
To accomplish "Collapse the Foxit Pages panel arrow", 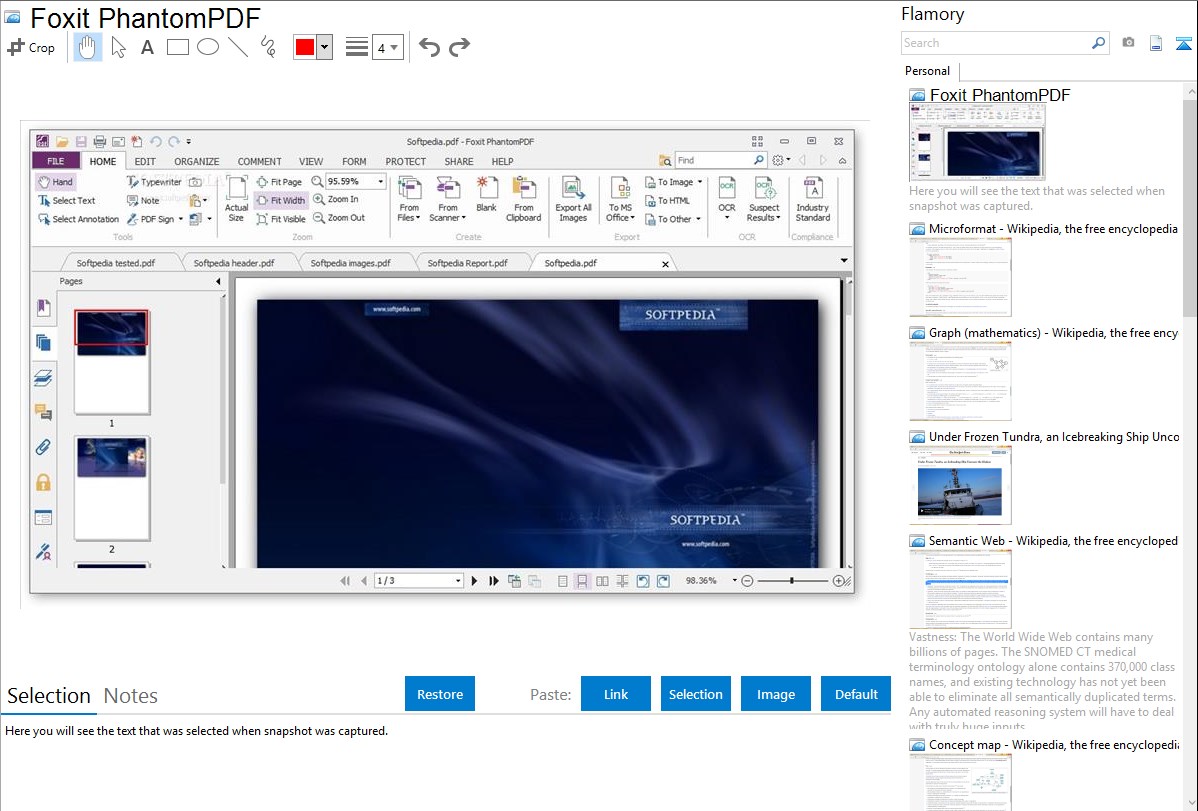I will [218, 281].
